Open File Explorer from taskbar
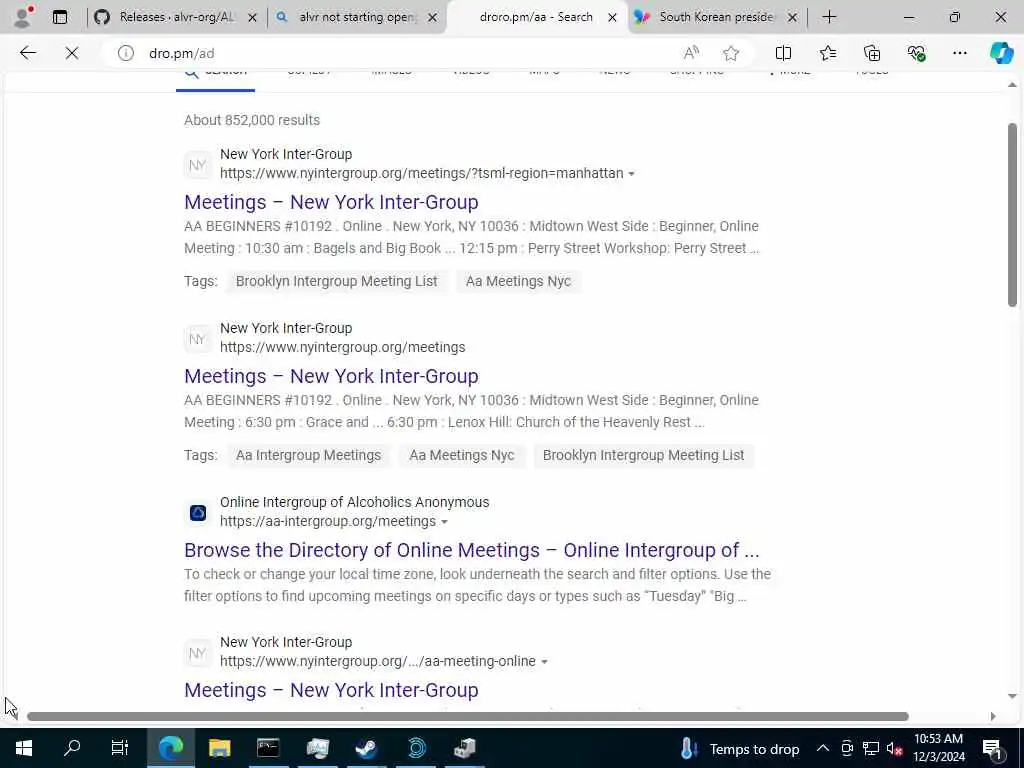Viewport: 1024px width, 768px height. click(x=219, y=748)
